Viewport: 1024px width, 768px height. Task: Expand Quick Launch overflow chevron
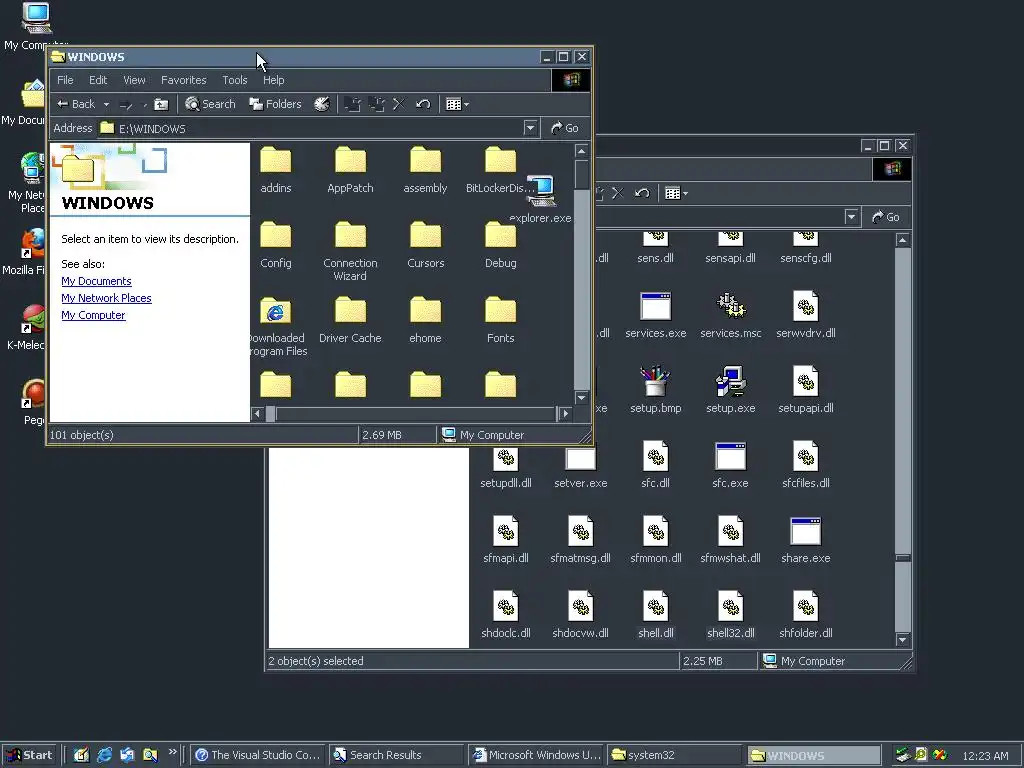[172, 752]
